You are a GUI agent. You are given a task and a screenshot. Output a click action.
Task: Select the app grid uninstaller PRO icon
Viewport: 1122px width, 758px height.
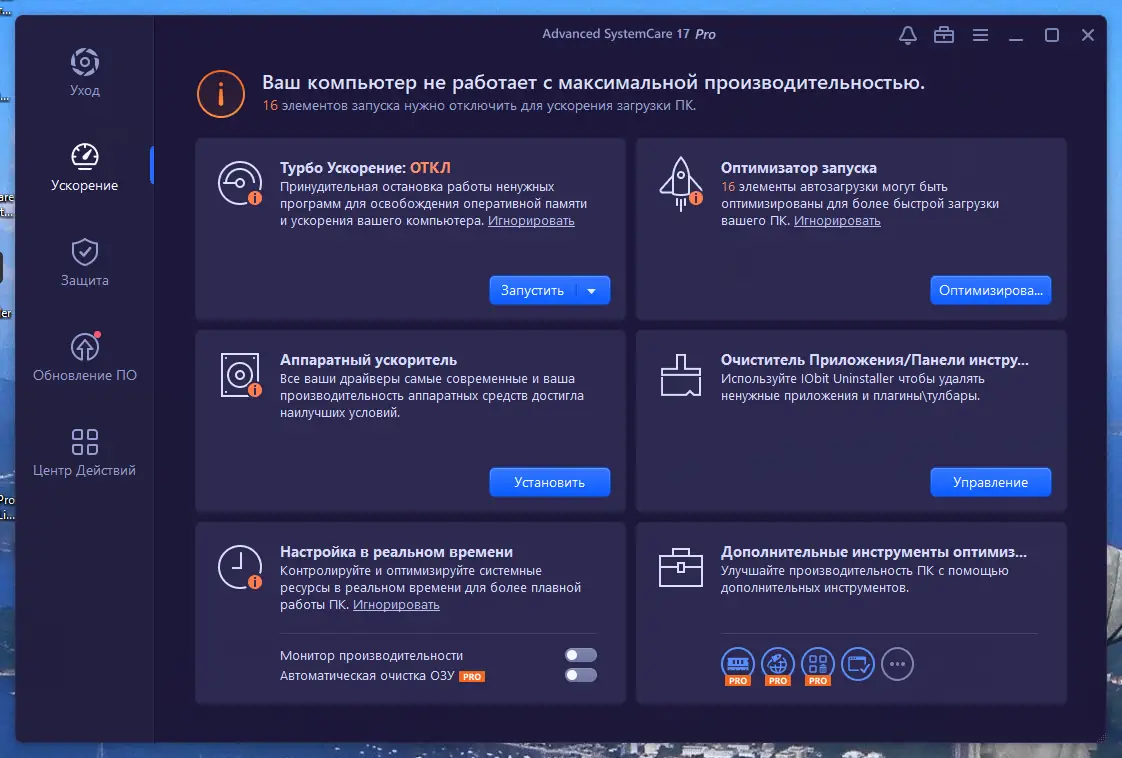coord(817,663)
